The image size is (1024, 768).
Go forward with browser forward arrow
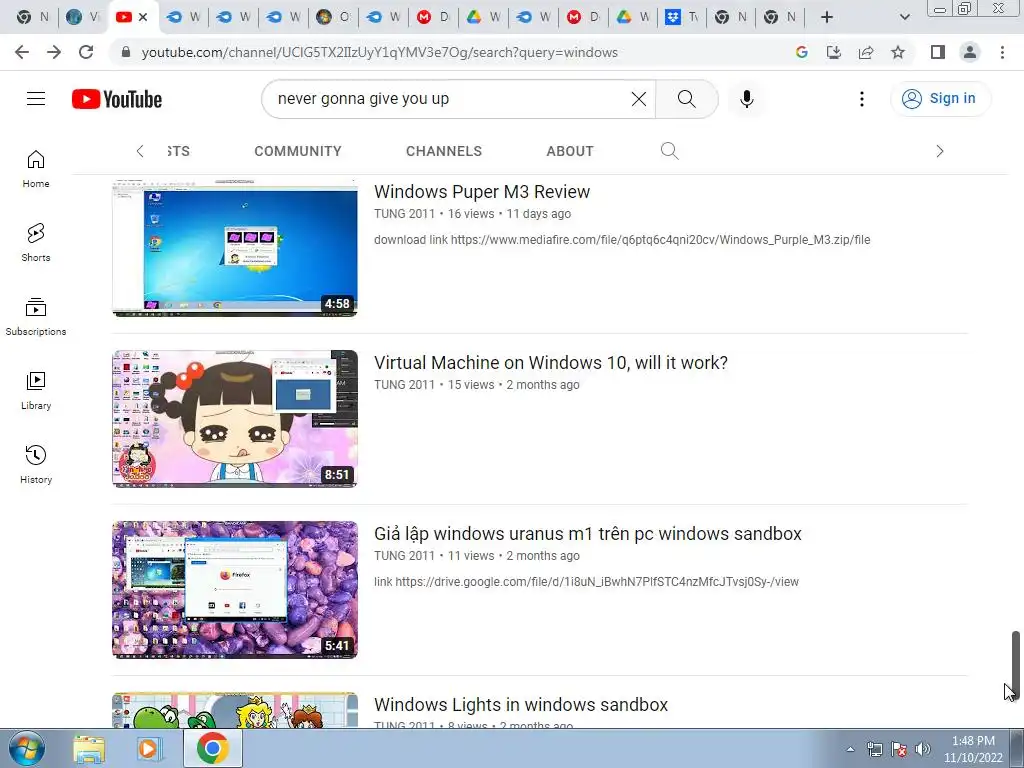point(54,52)
